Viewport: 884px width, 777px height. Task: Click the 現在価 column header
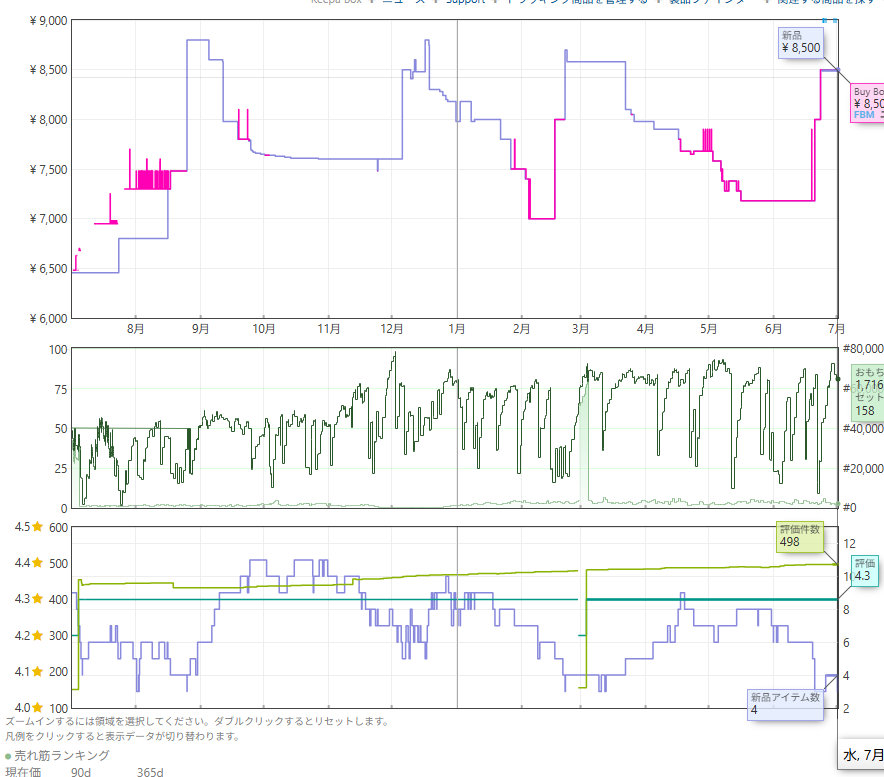23,772
